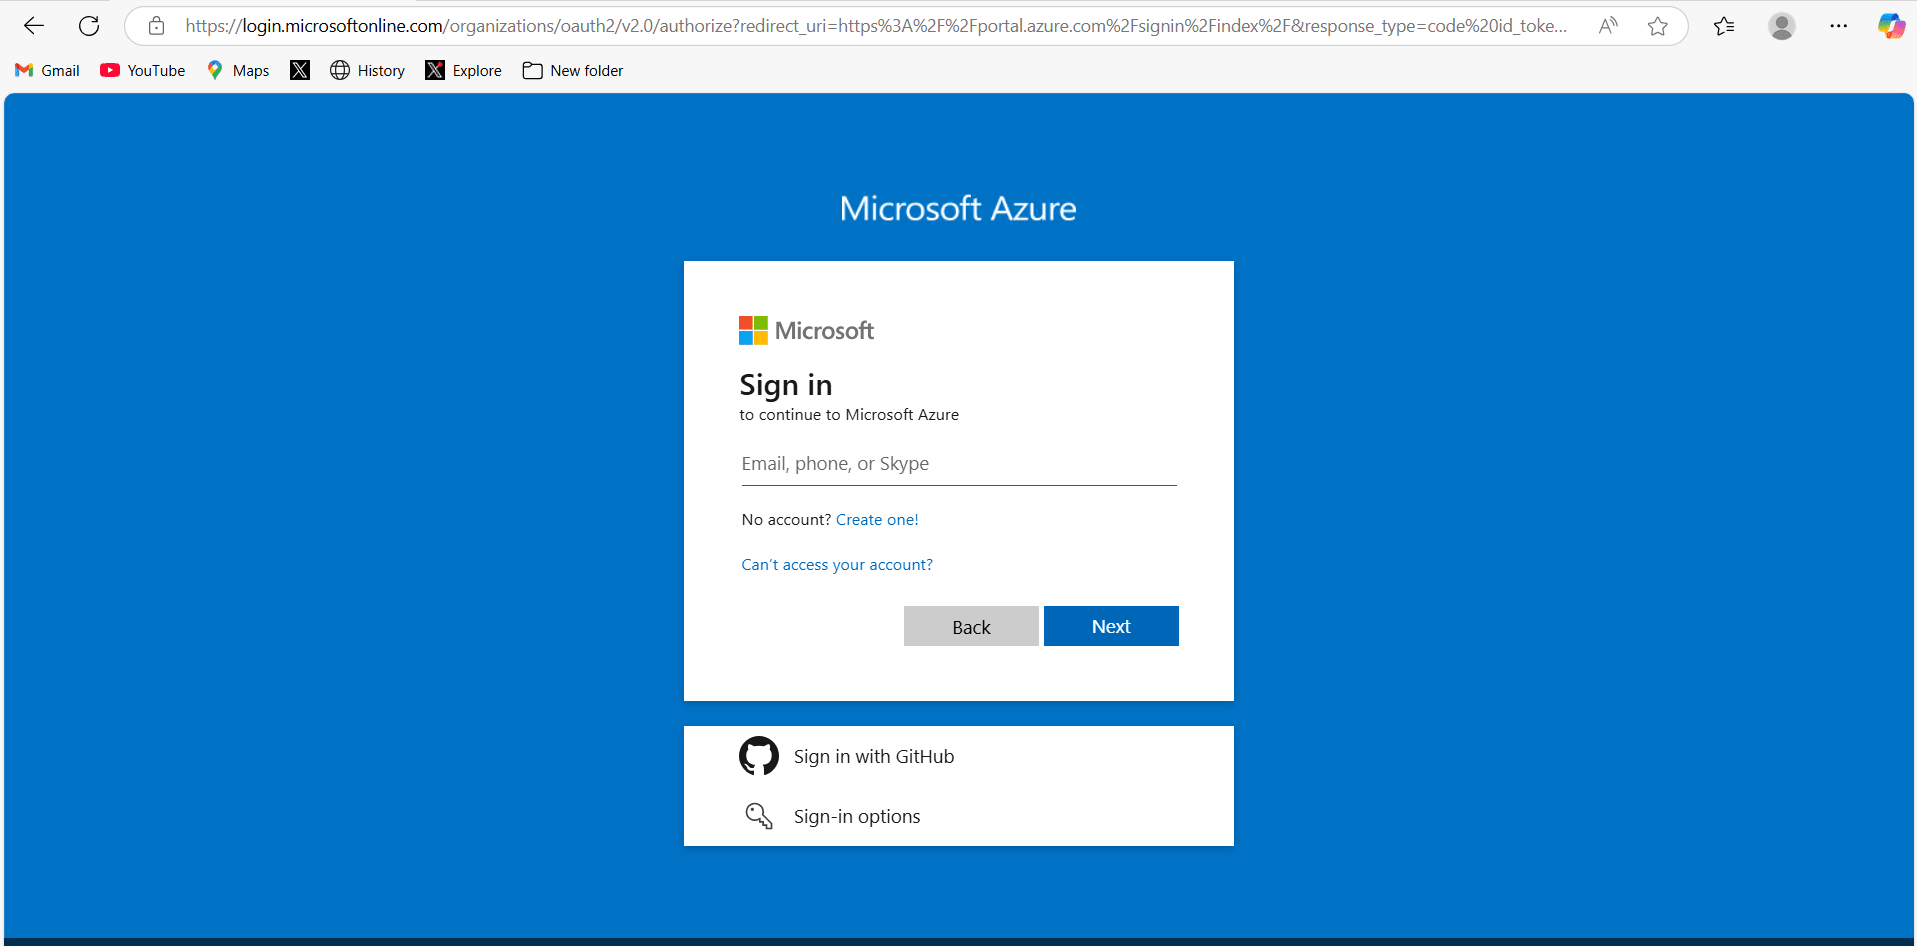
Task: Open Explore bookmark
Action: tap(463, 70)
